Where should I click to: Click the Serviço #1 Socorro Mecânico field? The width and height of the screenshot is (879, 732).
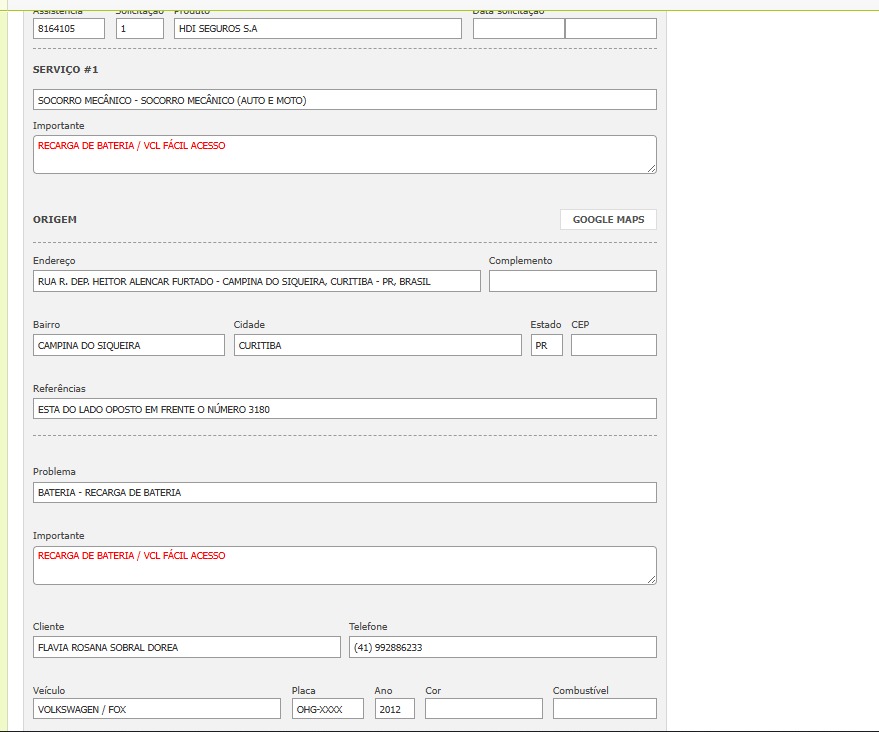pyautogui.click(x=344, y=100)
